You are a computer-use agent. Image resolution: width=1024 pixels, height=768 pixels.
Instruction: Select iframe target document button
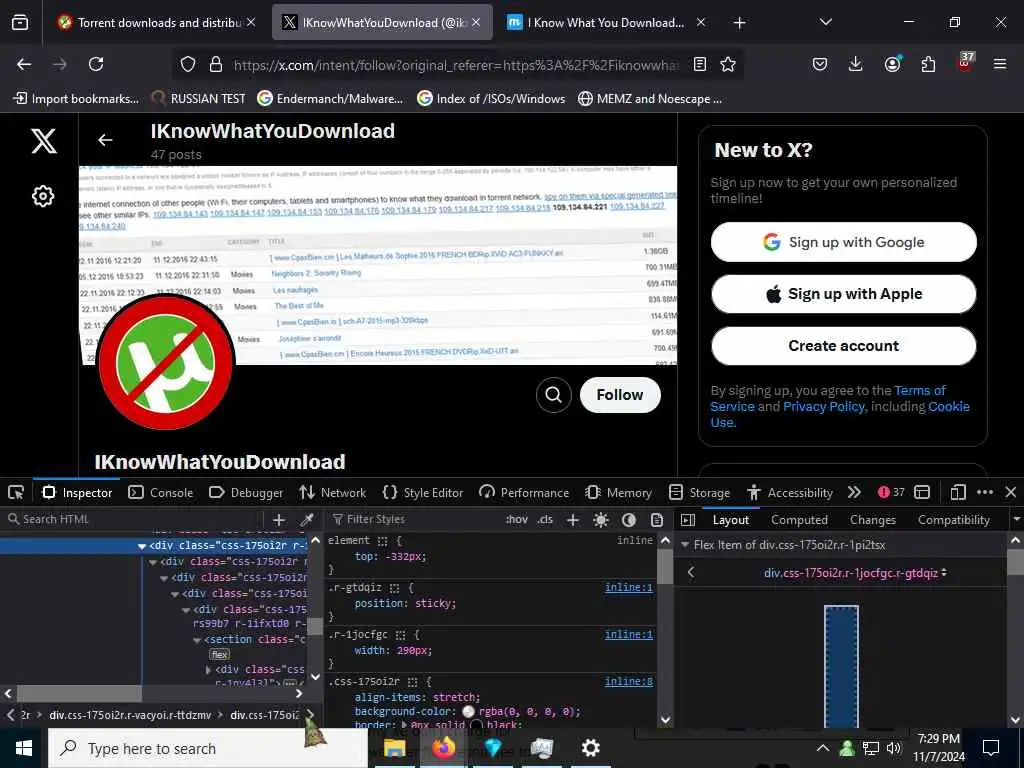pos(922,492)
